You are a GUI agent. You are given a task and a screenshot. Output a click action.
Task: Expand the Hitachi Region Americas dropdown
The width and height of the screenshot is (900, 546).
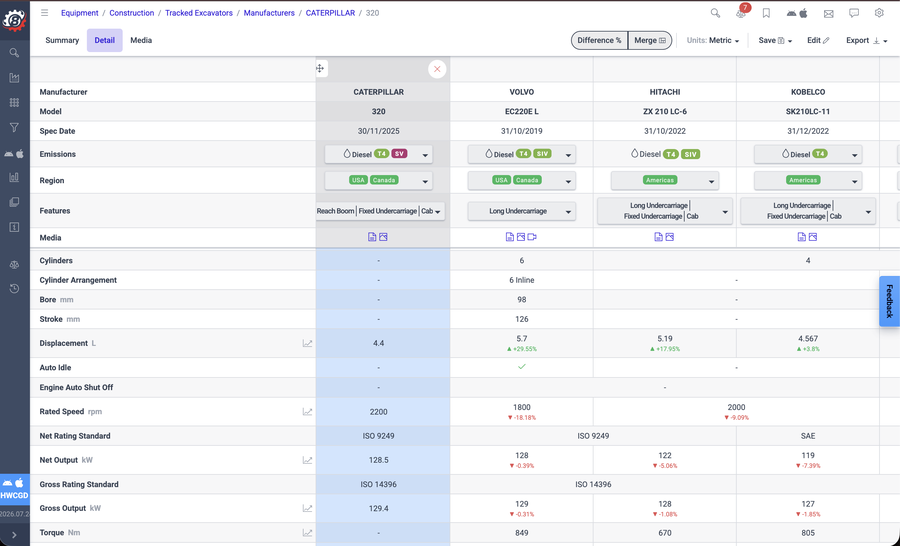(665, 180)
